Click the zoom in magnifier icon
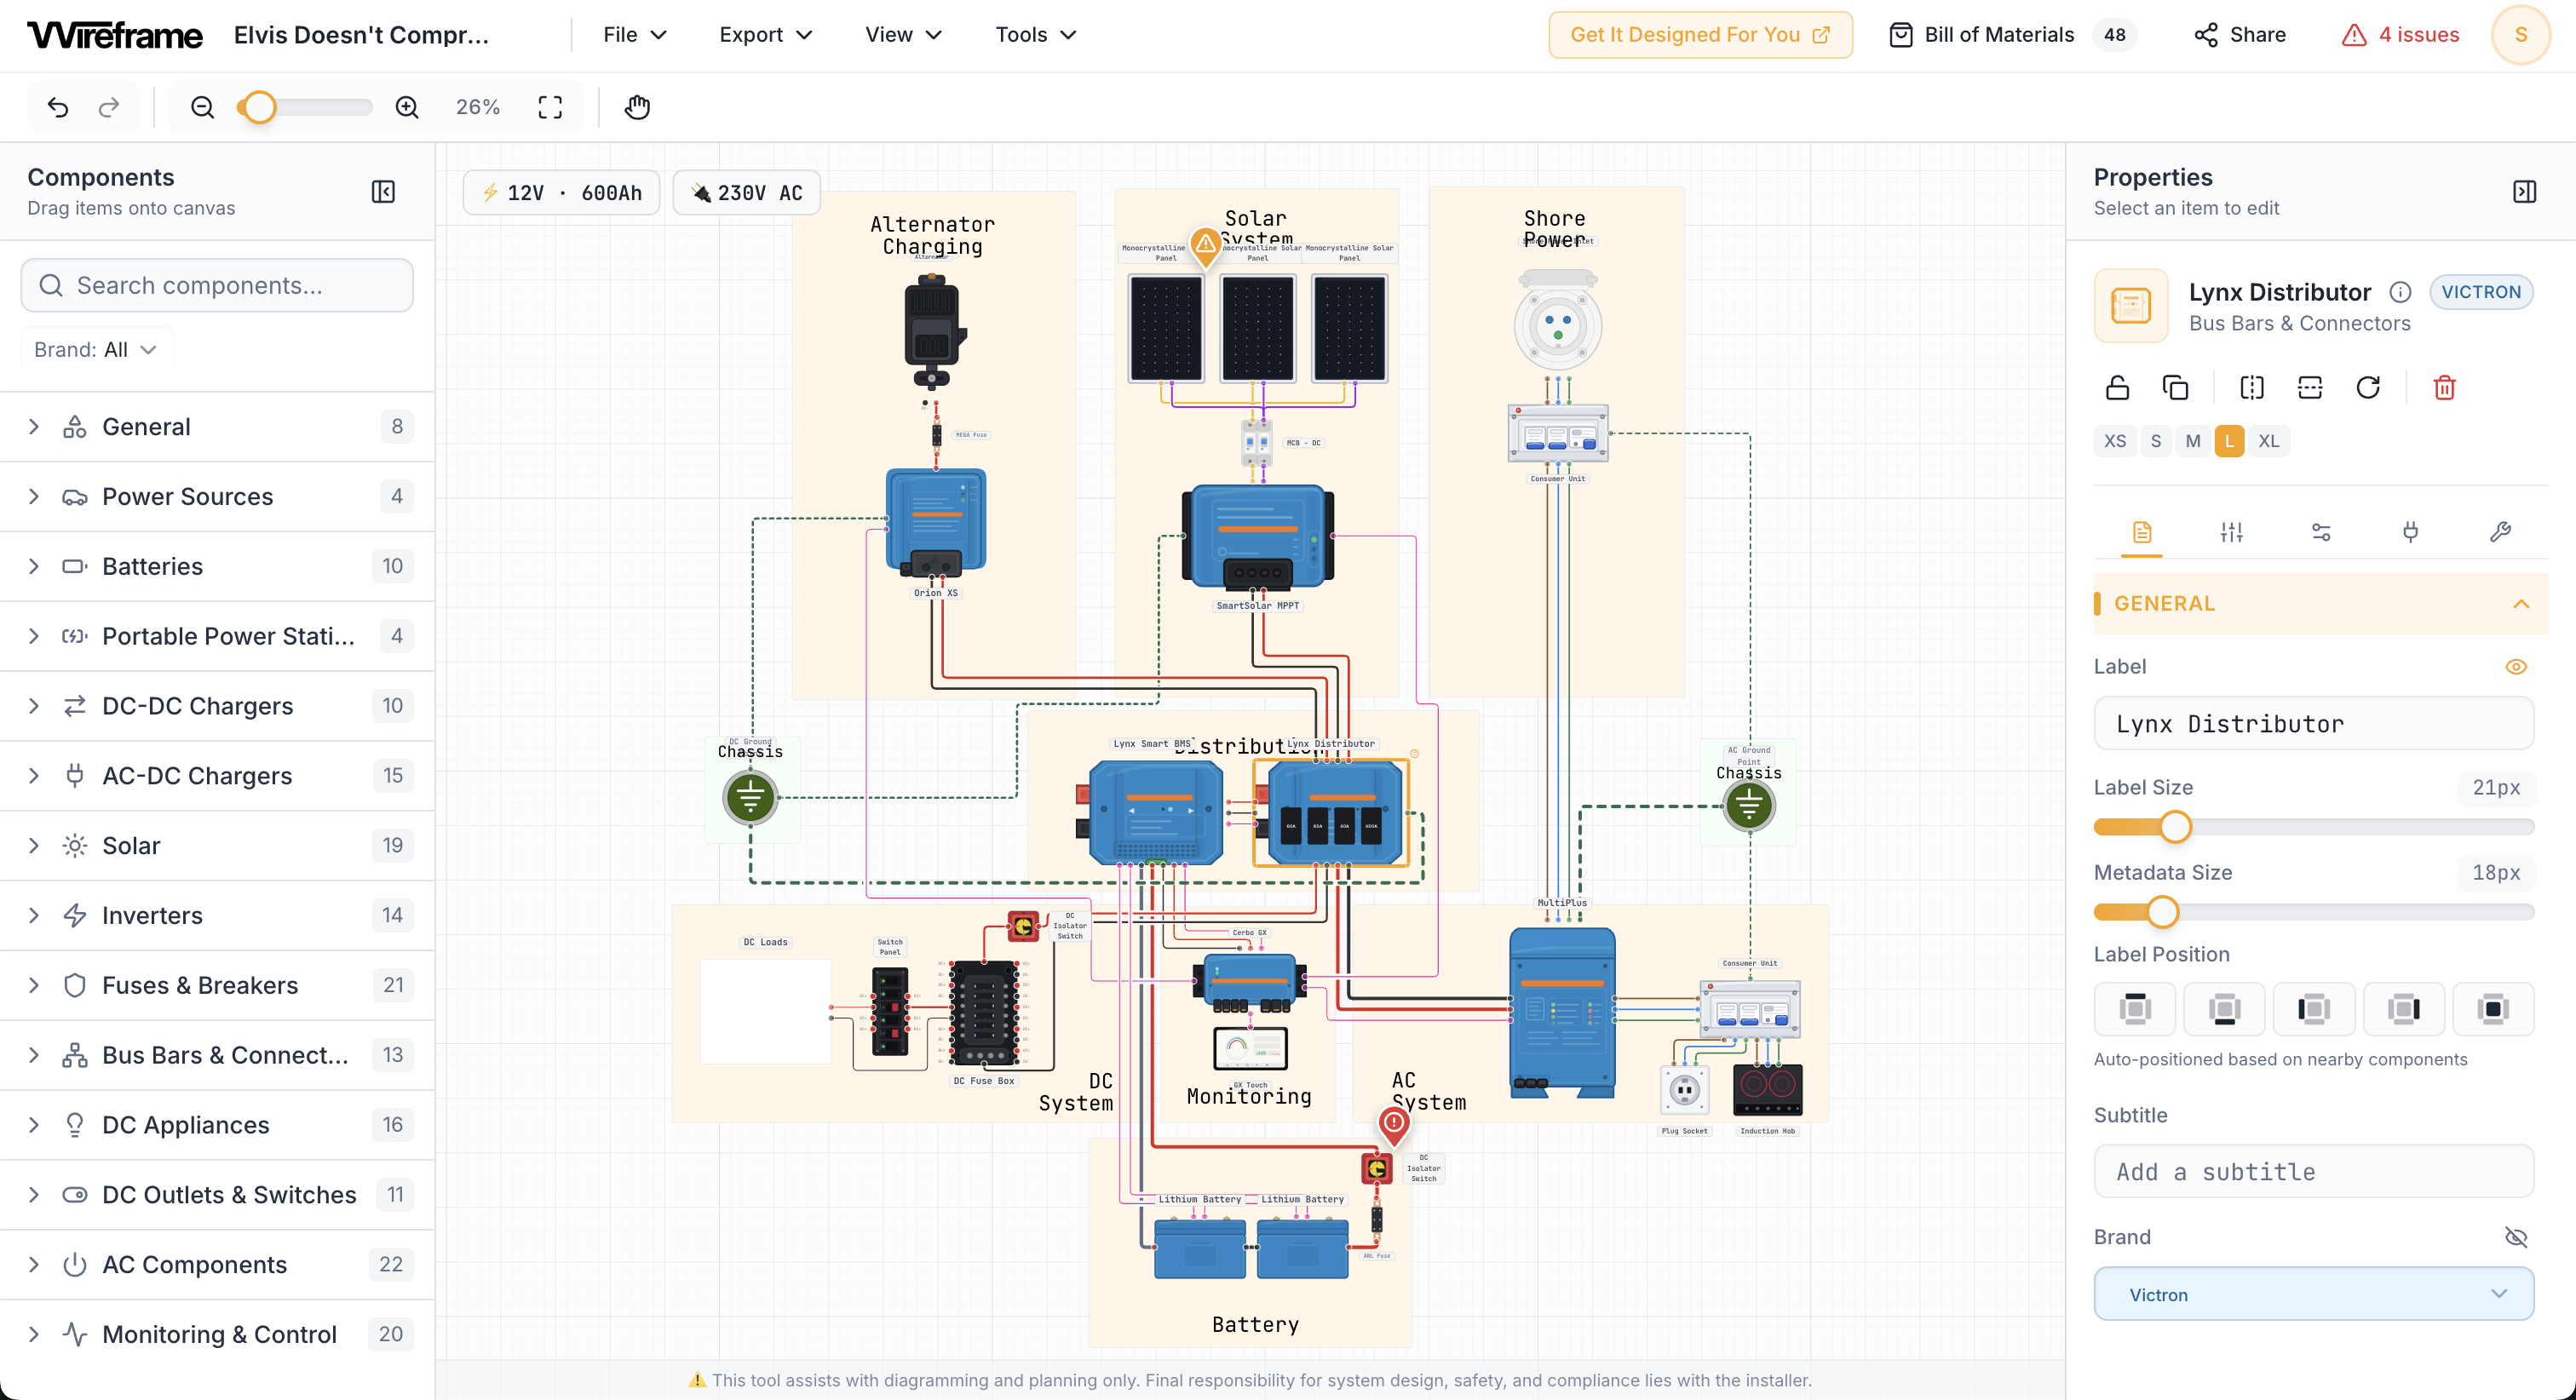The image size is (2576, 1400). tap(408, 107)
